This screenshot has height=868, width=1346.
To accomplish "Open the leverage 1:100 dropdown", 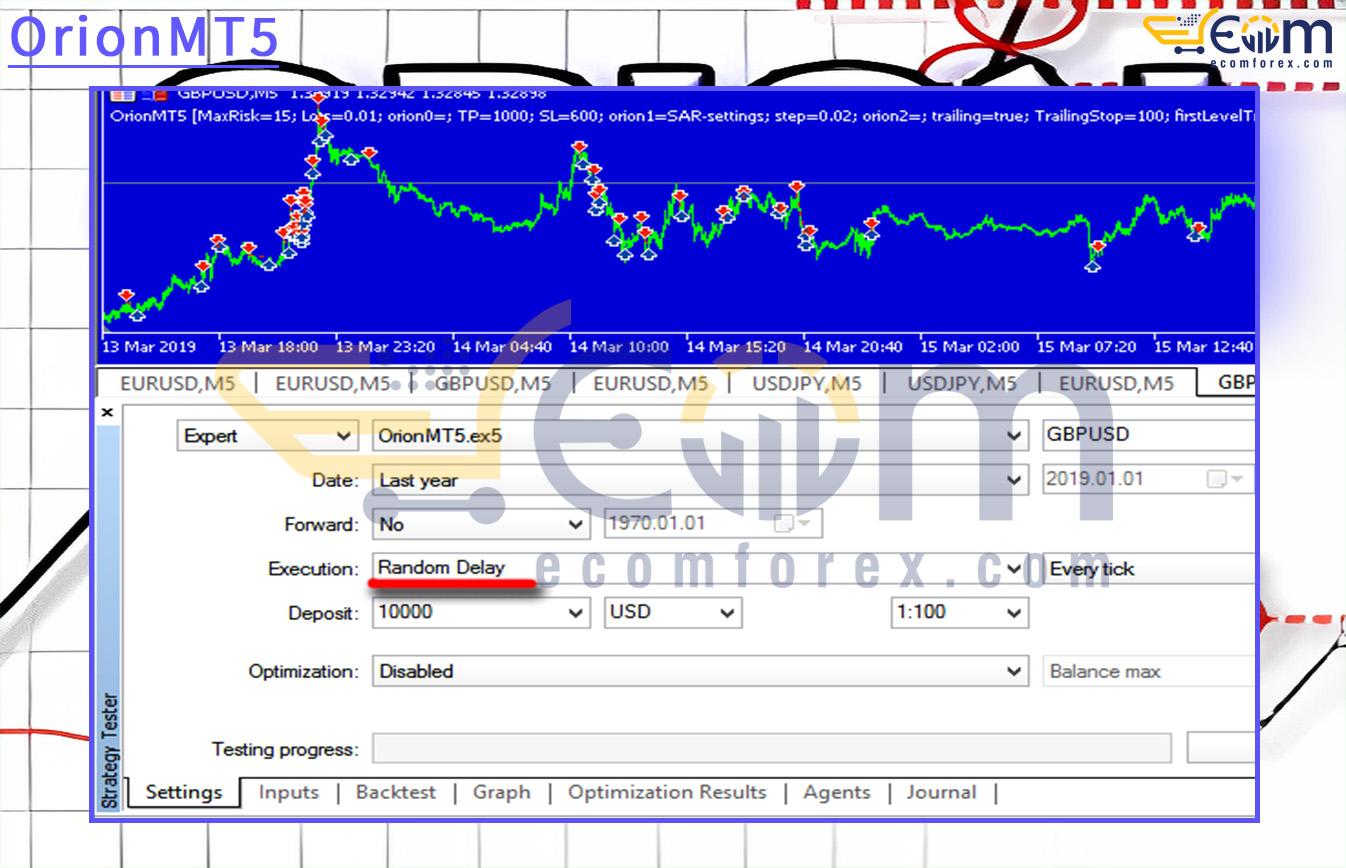I will pyautogui.click(x=960, y=612).
